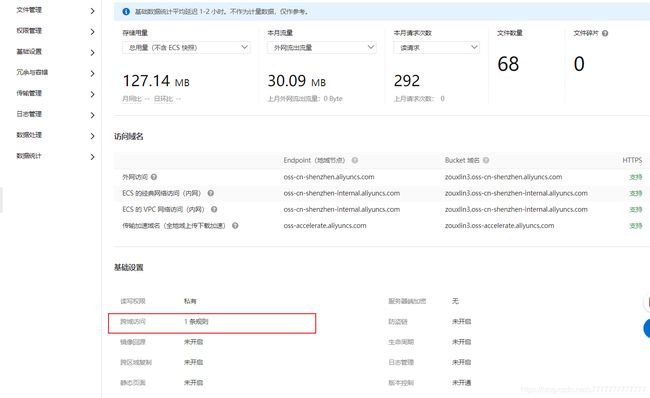Viewport: 650px width, 398px height.
Task: Click 未开启 status for 防盗链
Action: [461, 321]
